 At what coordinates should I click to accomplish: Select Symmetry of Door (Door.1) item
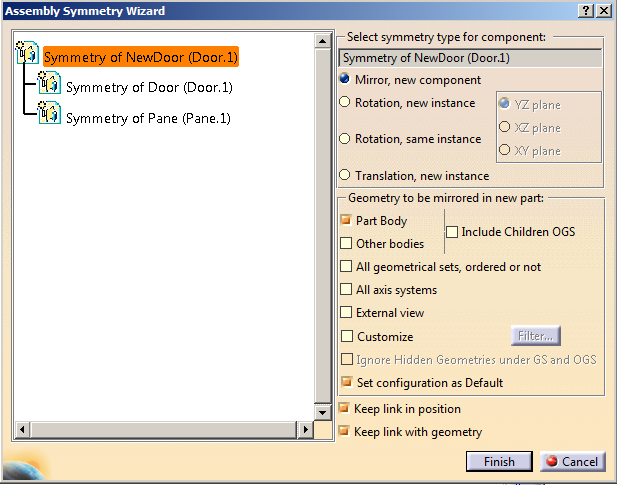point(149,88)
